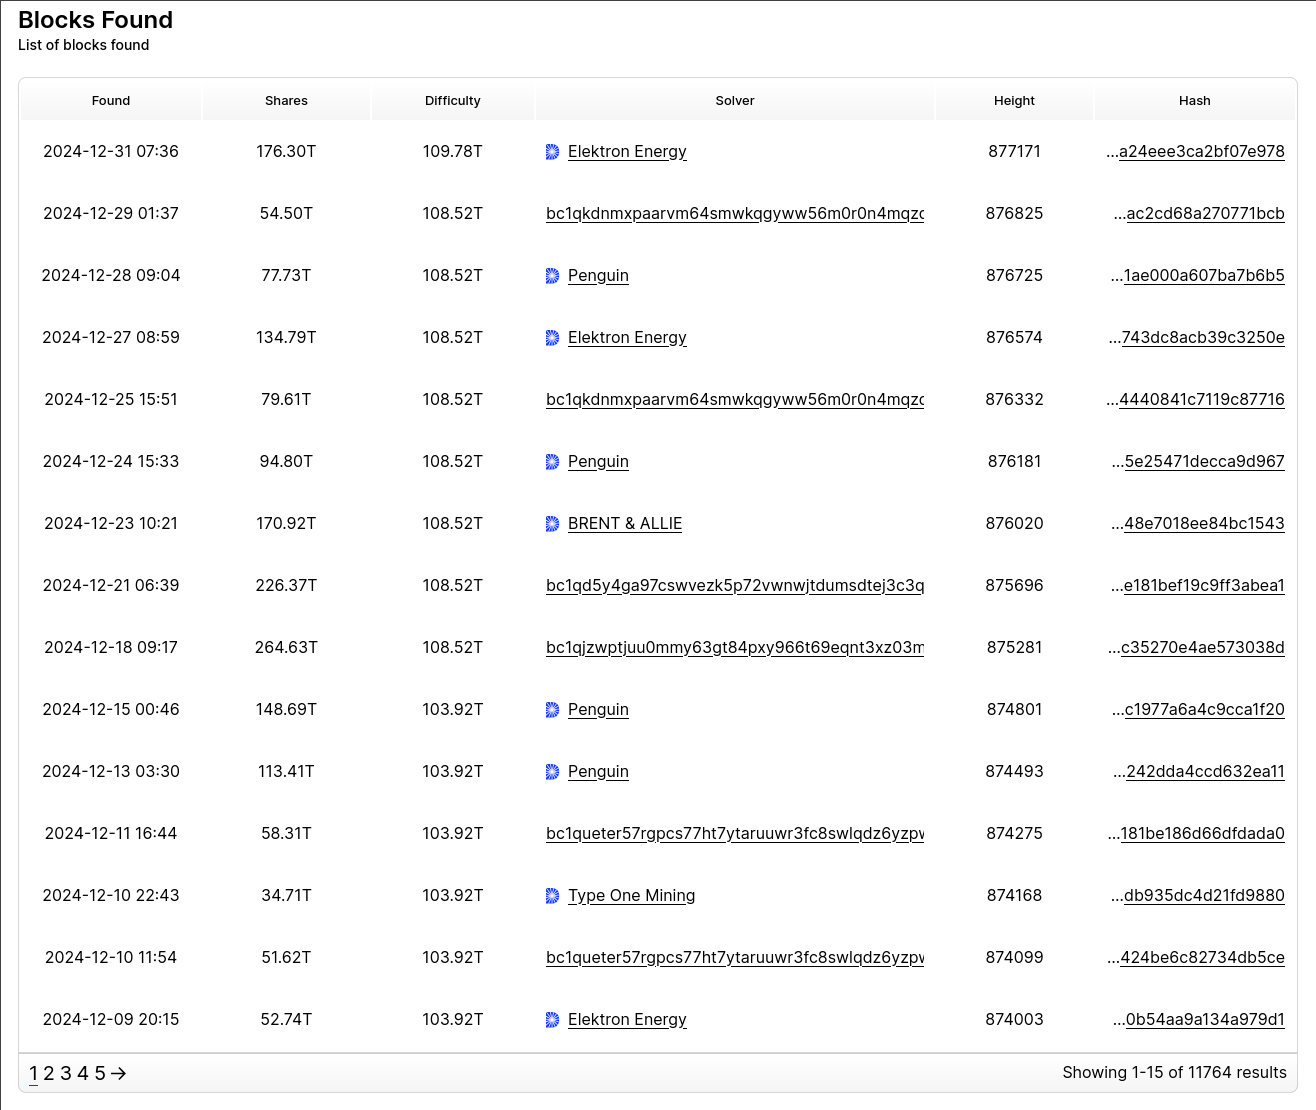Open Elektron Energy solver for block 877171
Image resolution: width=1316 pixels, height=1110 pixels.
(x=627, y=152)
